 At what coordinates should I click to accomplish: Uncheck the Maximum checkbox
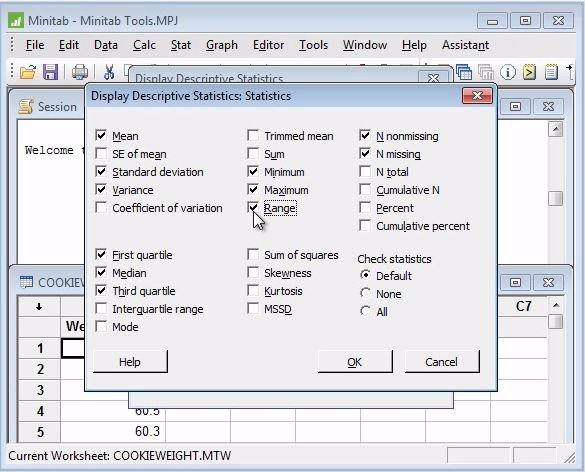[x=253, y=189]
